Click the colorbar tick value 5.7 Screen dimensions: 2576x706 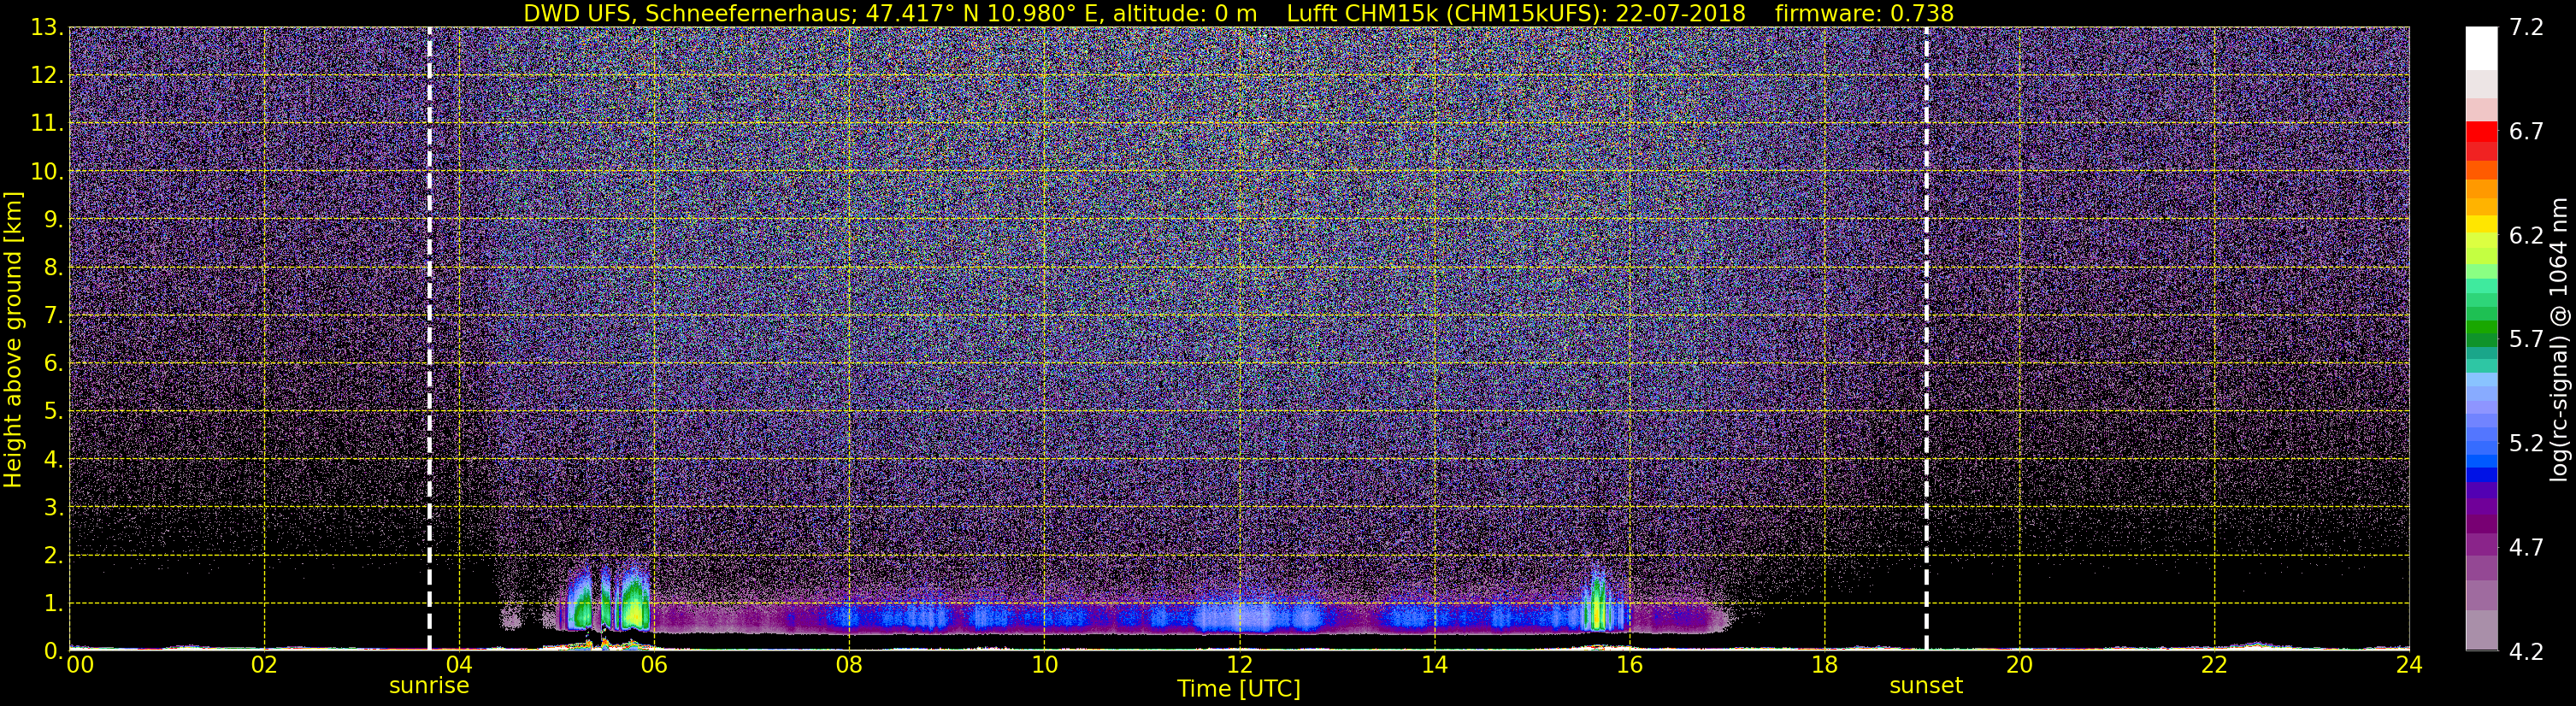pyautogui.click(x=2526, y=340)
